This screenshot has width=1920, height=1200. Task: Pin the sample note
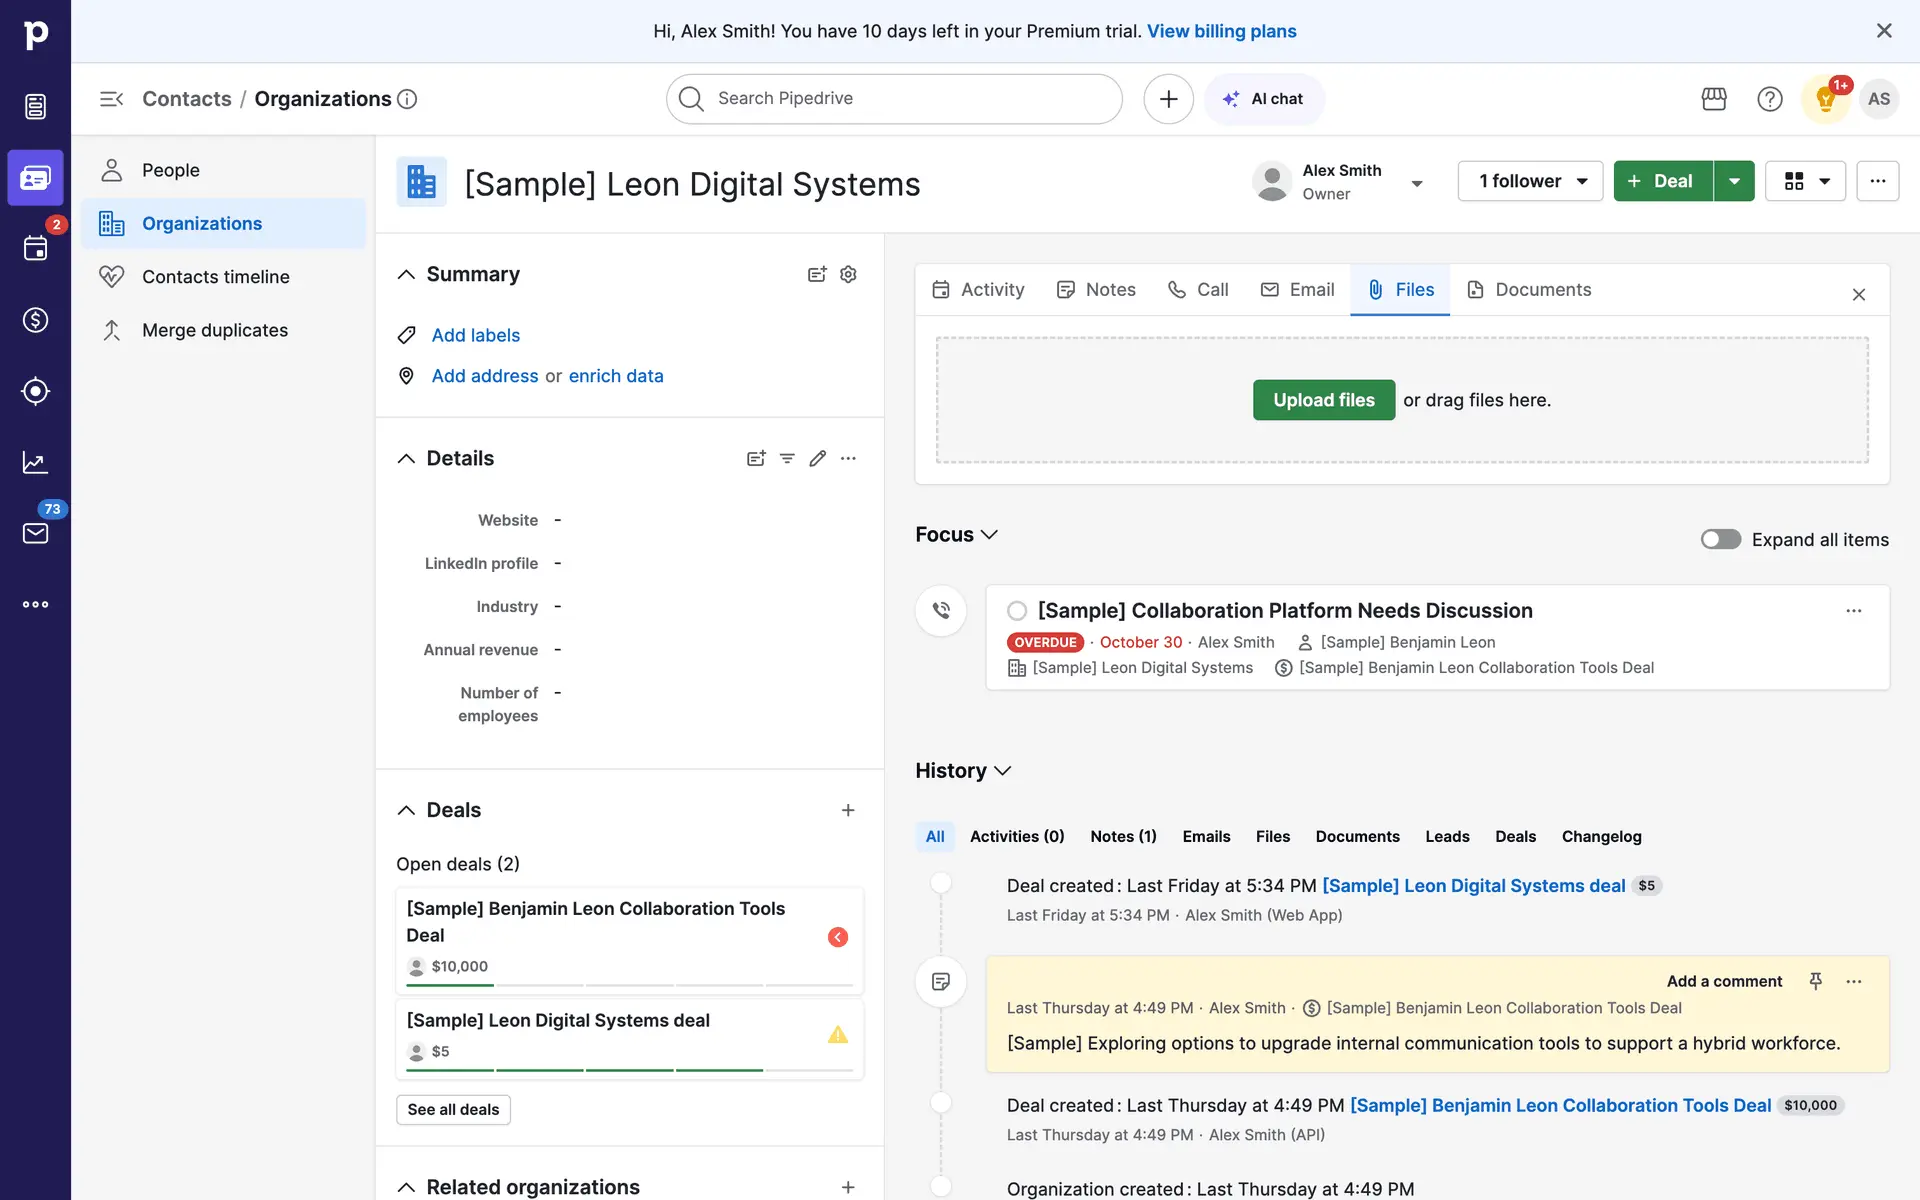(x=1815, y=981)
